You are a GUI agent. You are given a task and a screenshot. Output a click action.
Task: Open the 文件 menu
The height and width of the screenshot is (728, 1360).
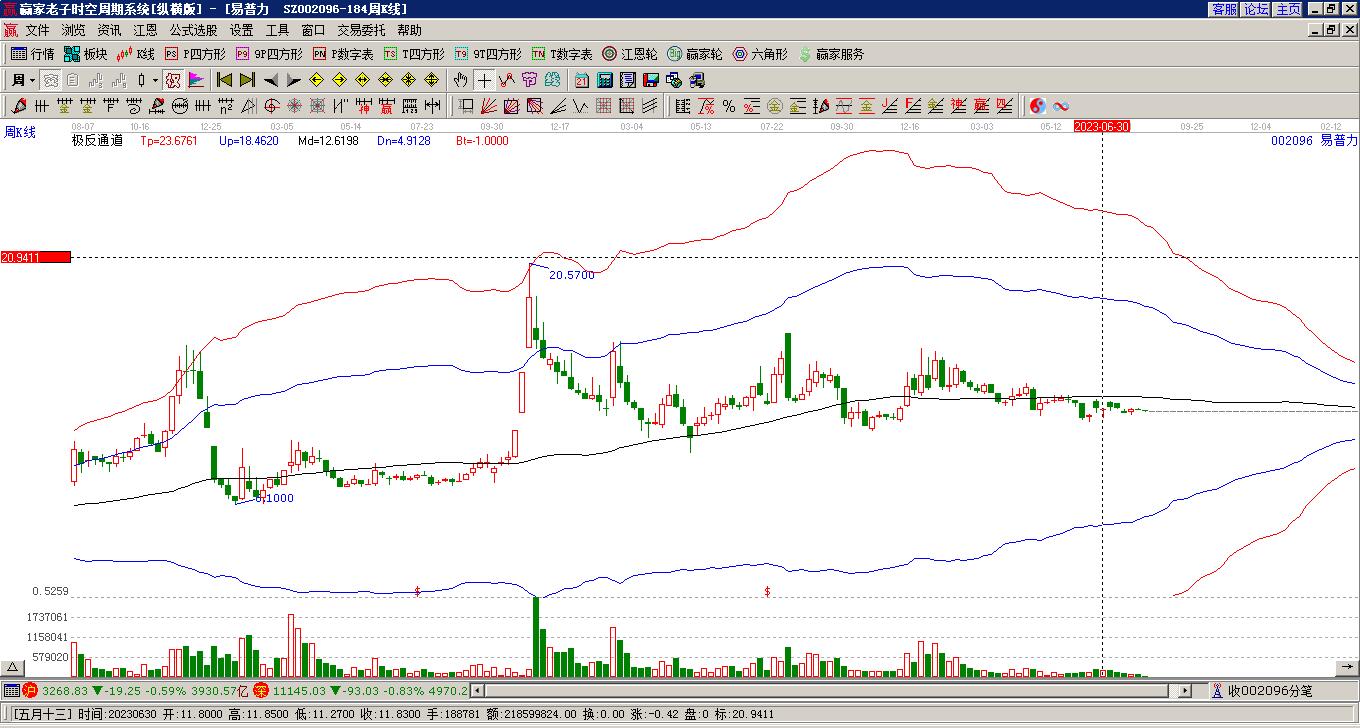[37, 31]
